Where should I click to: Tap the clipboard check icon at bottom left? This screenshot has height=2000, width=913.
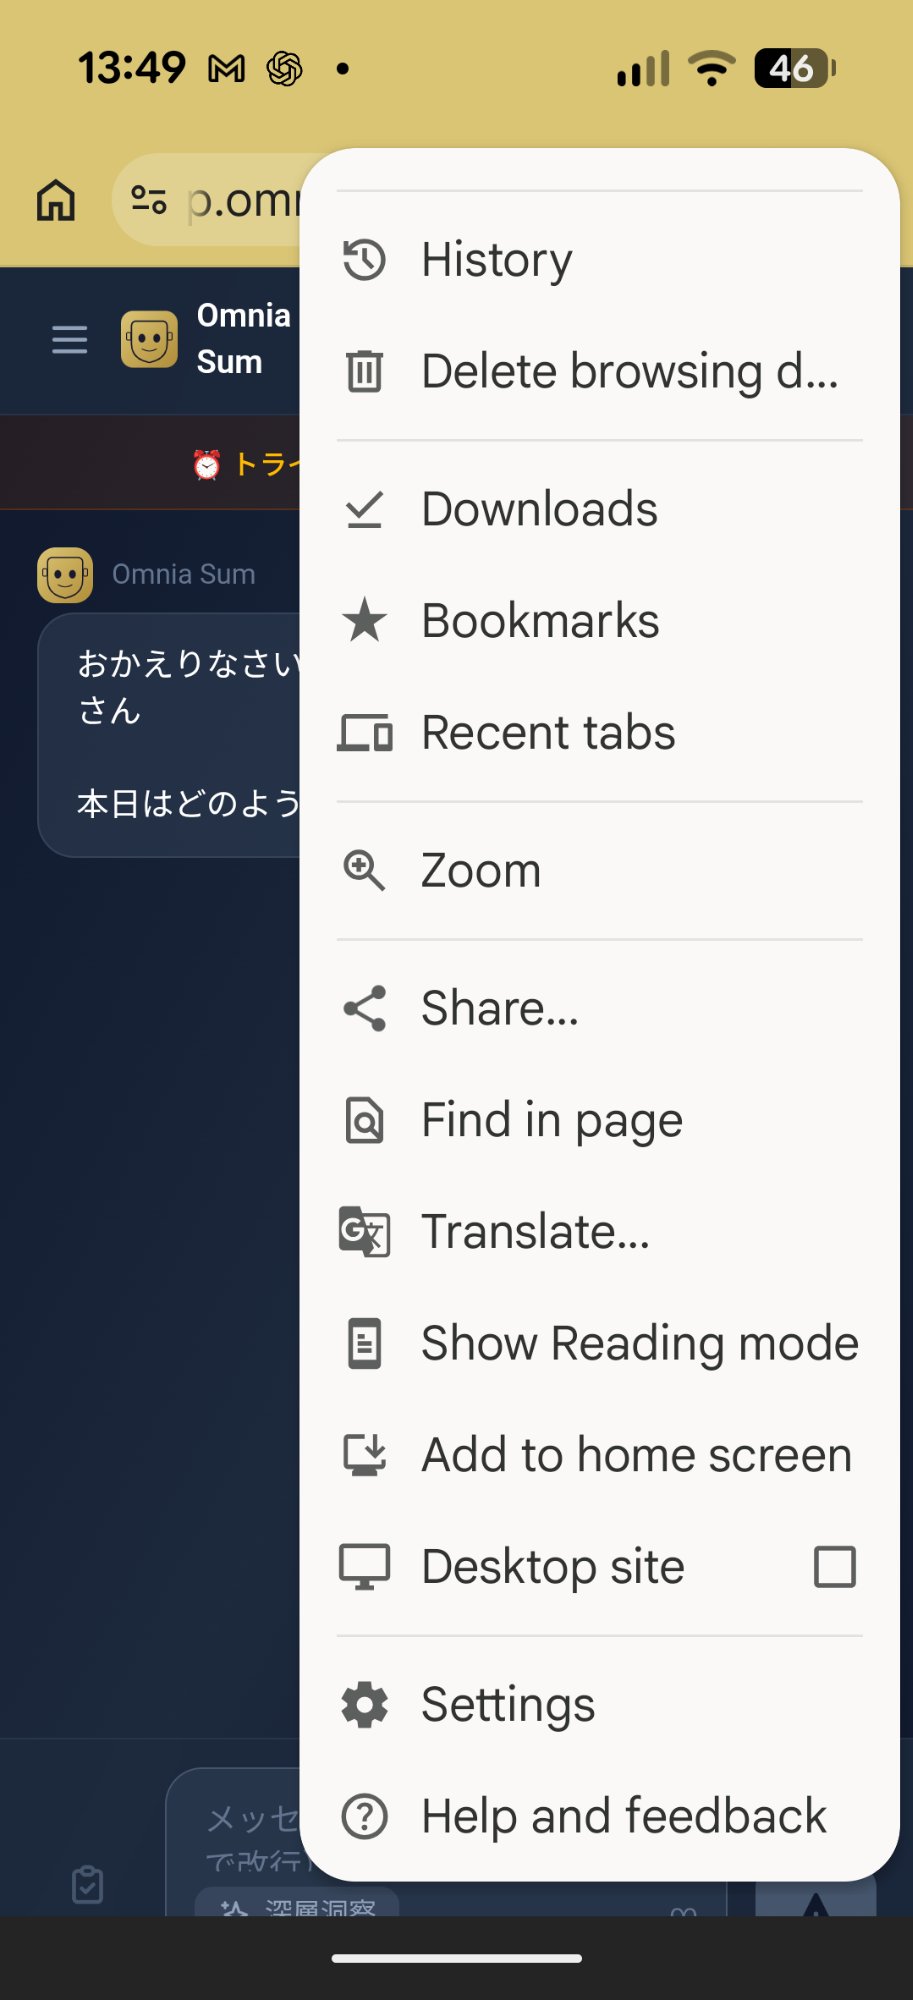tap(88, 1885)
